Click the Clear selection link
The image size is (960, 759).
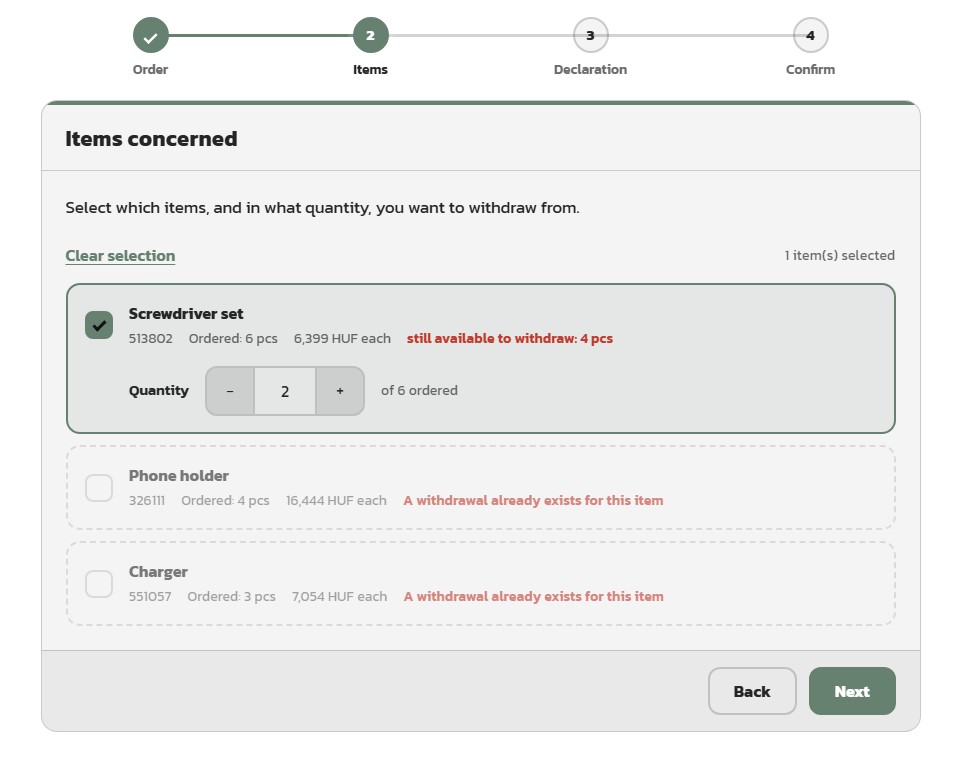(120, 256)
